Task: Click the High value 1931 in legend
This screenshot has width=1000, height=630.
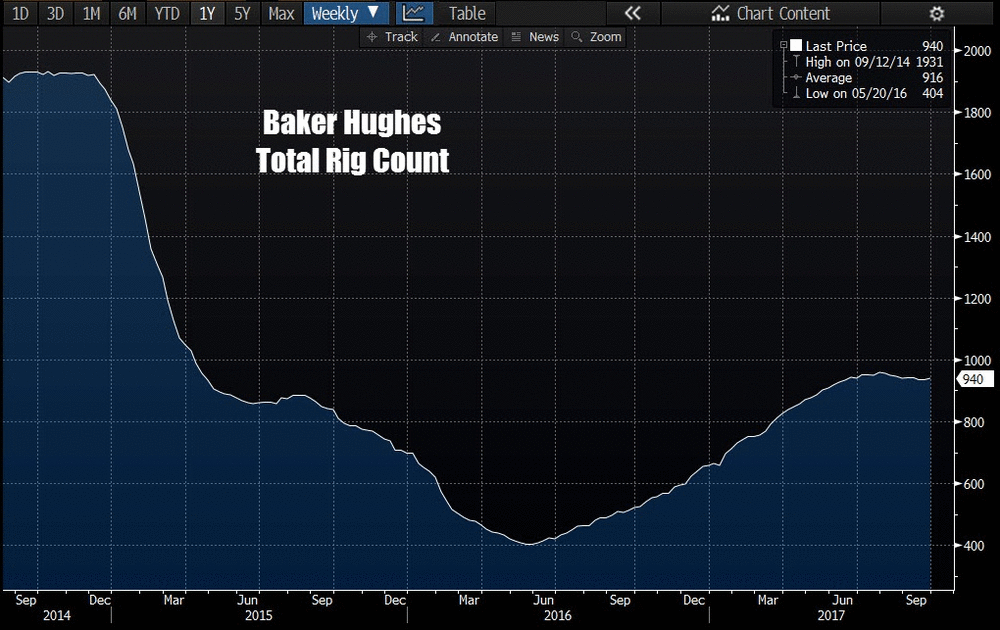Action: pos(929,62)
